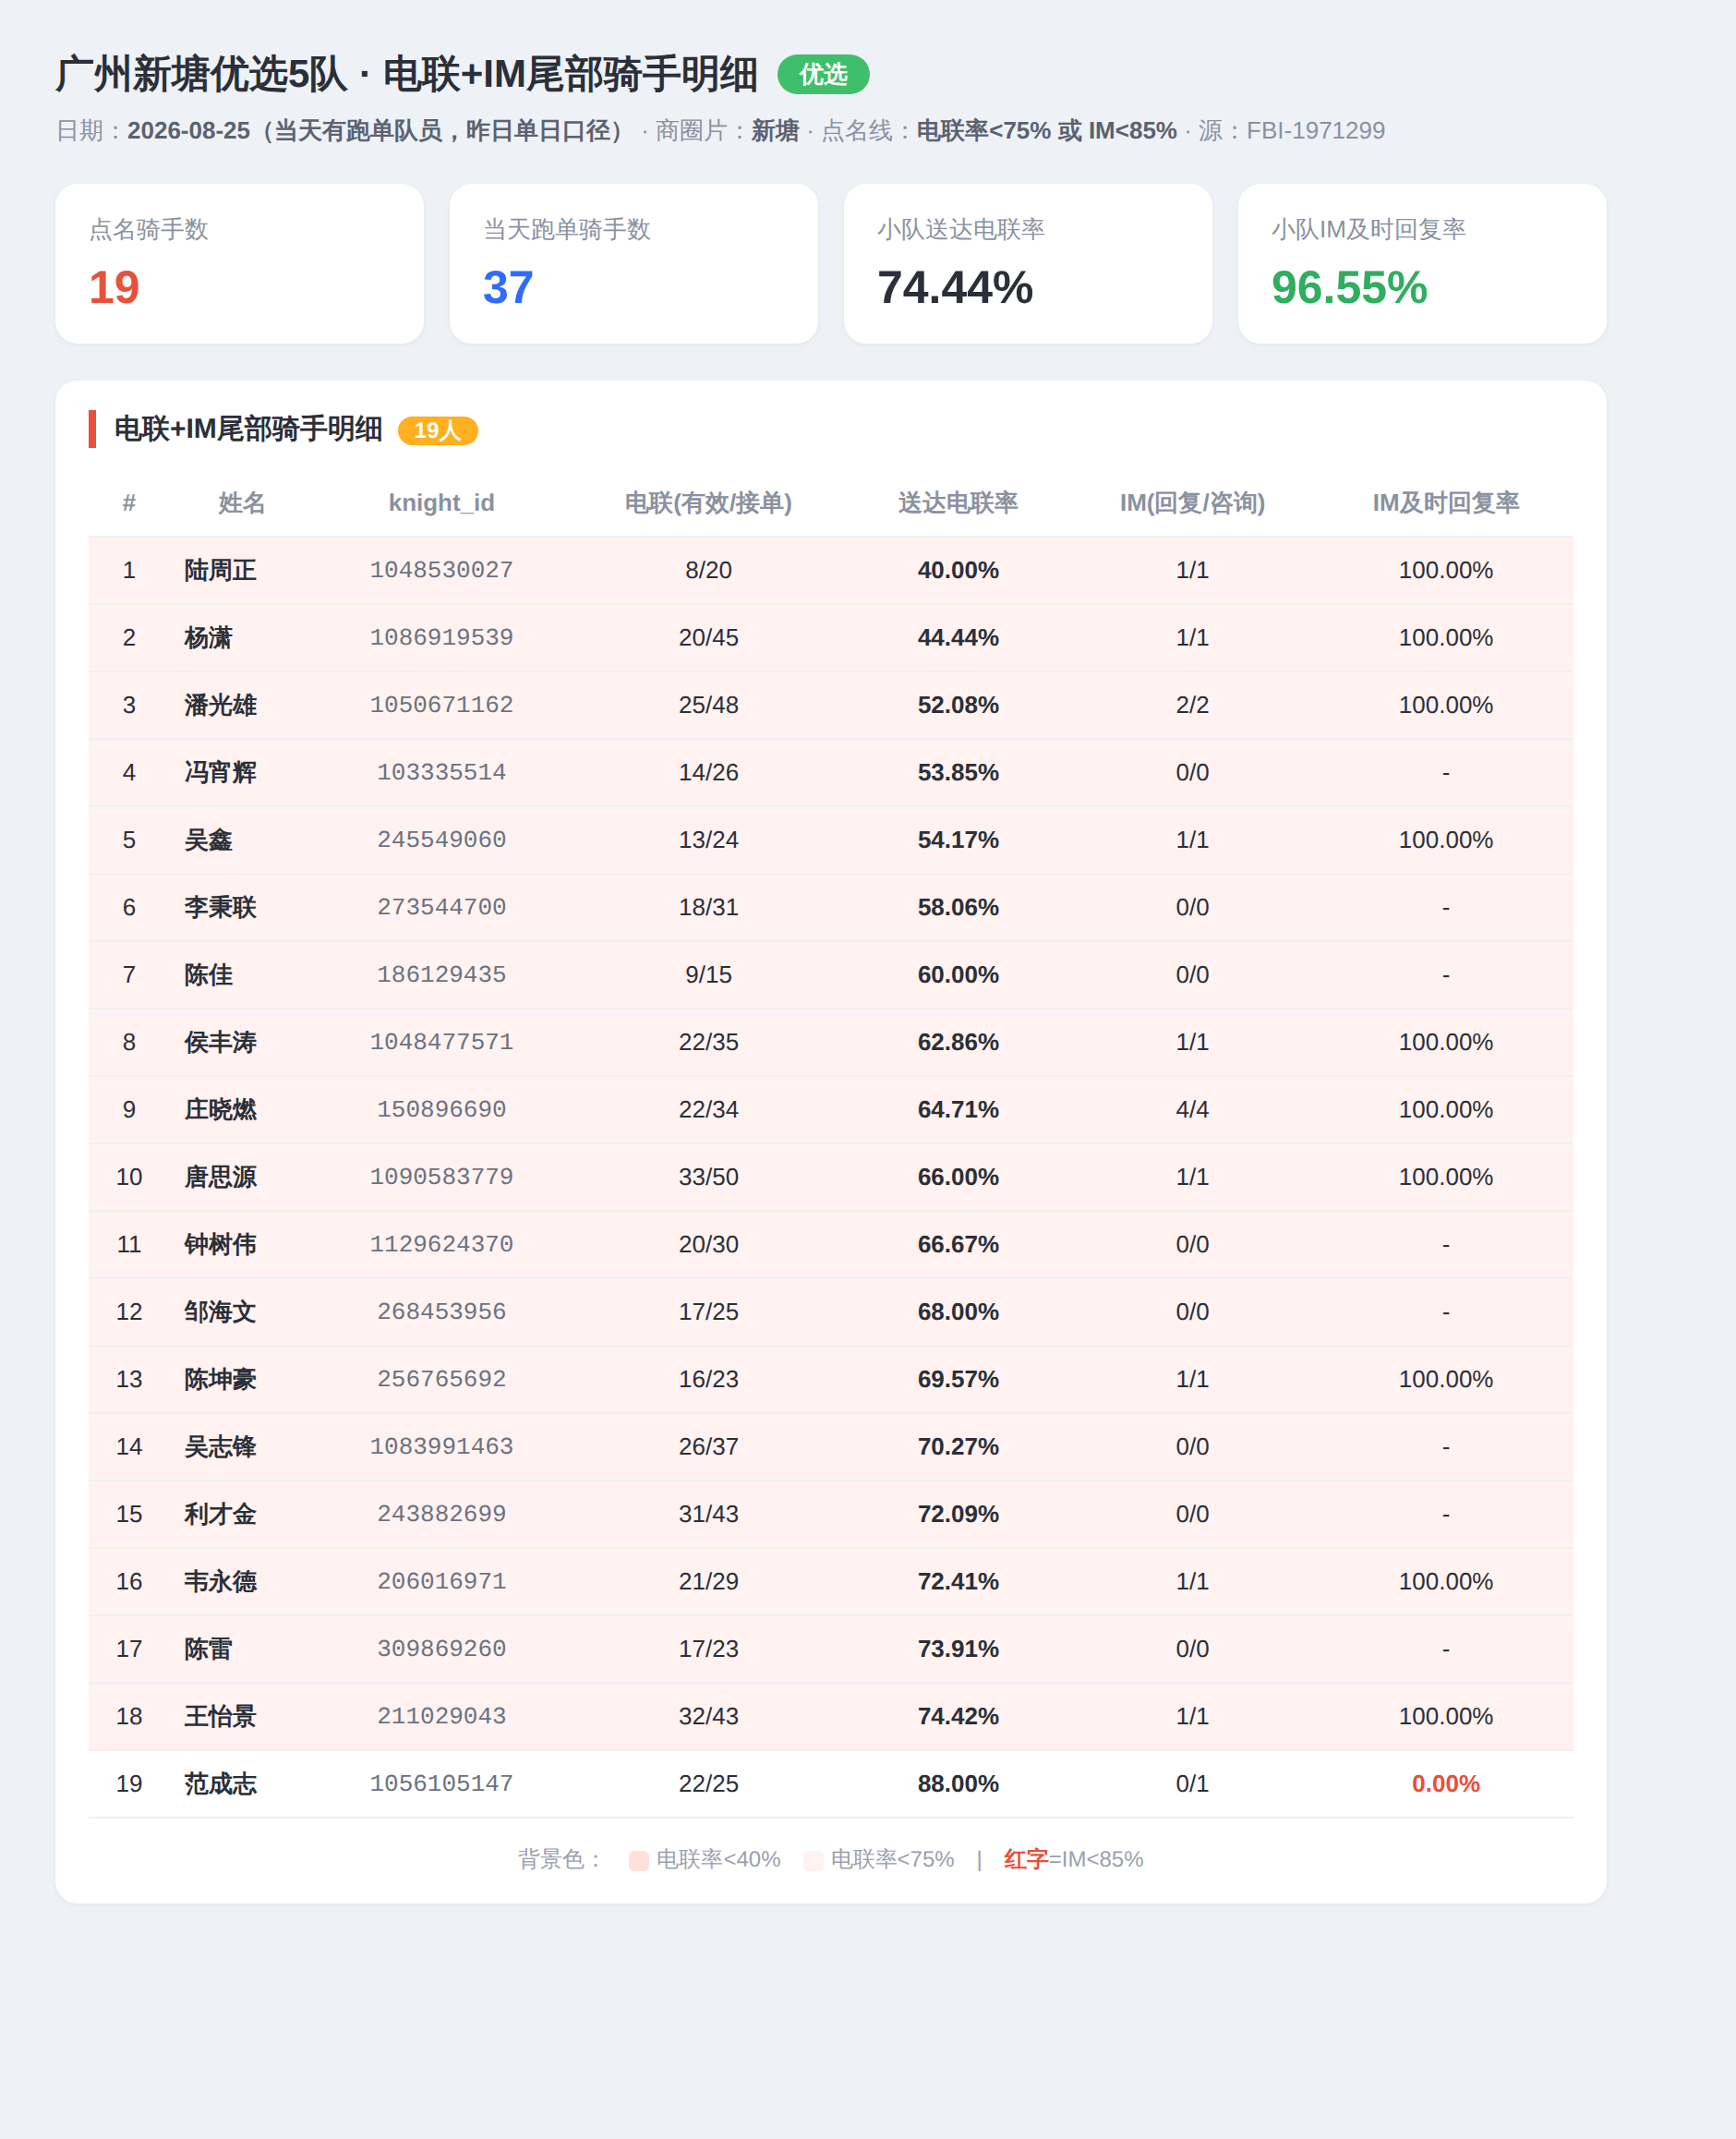Click the 21/29 call count cell

click(708, 1581)
